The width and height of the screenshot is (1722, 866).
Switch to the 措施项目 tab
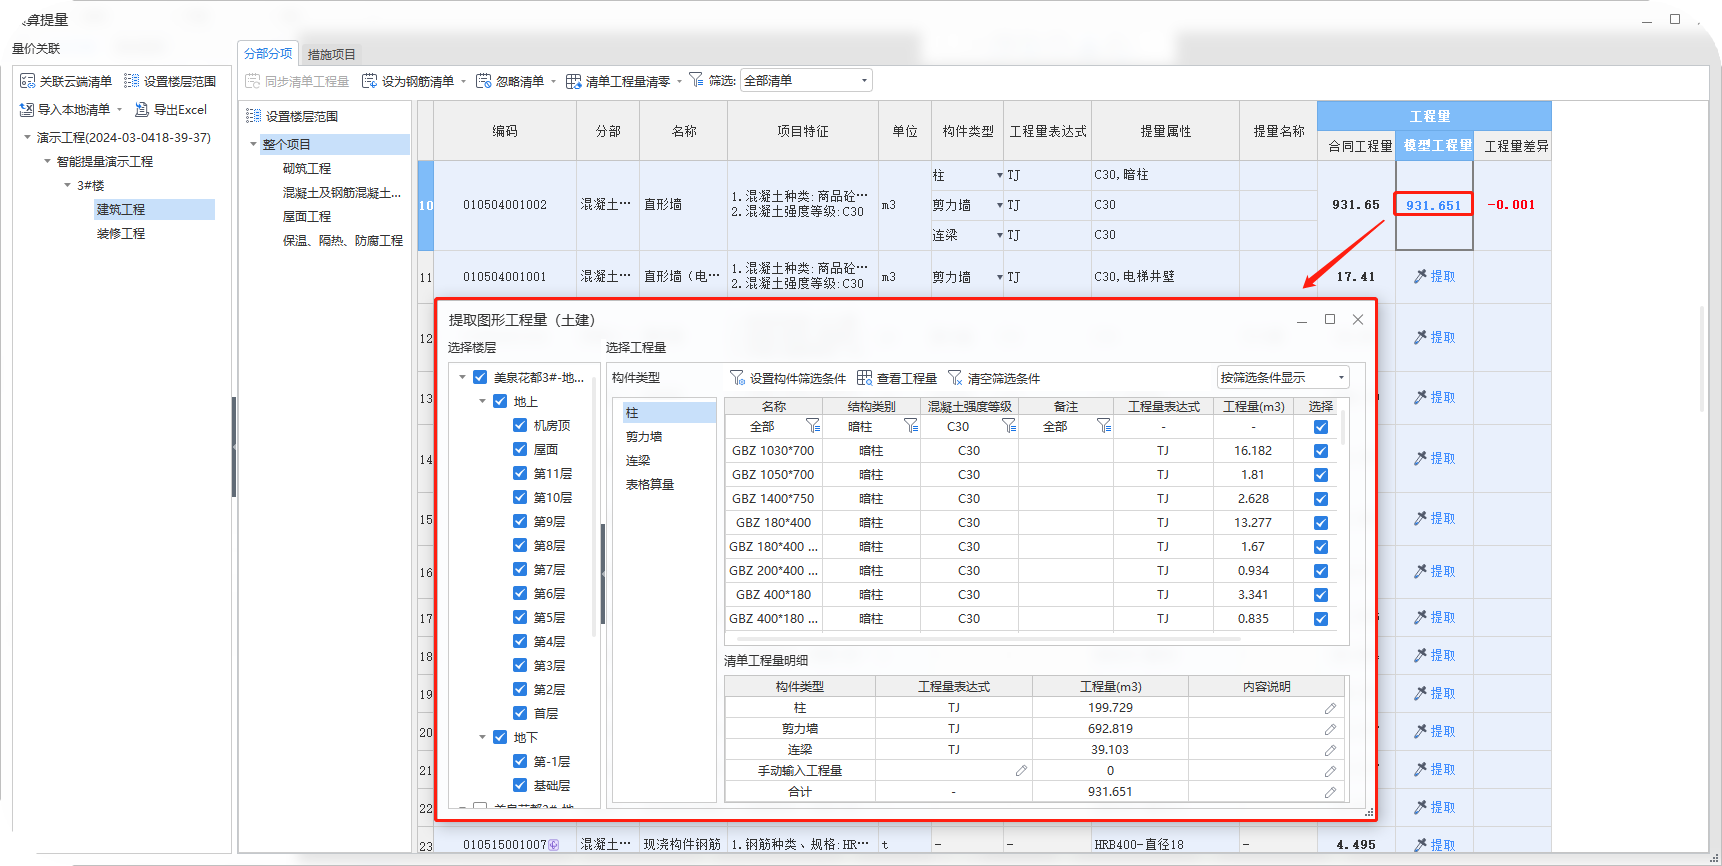[x=331, y=54]
